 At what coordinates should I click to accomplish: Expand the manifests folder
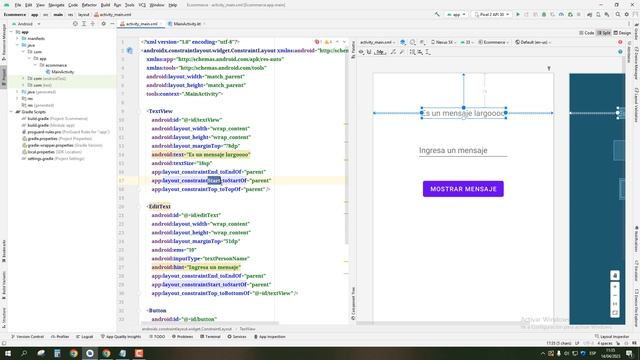coord(18,38)
